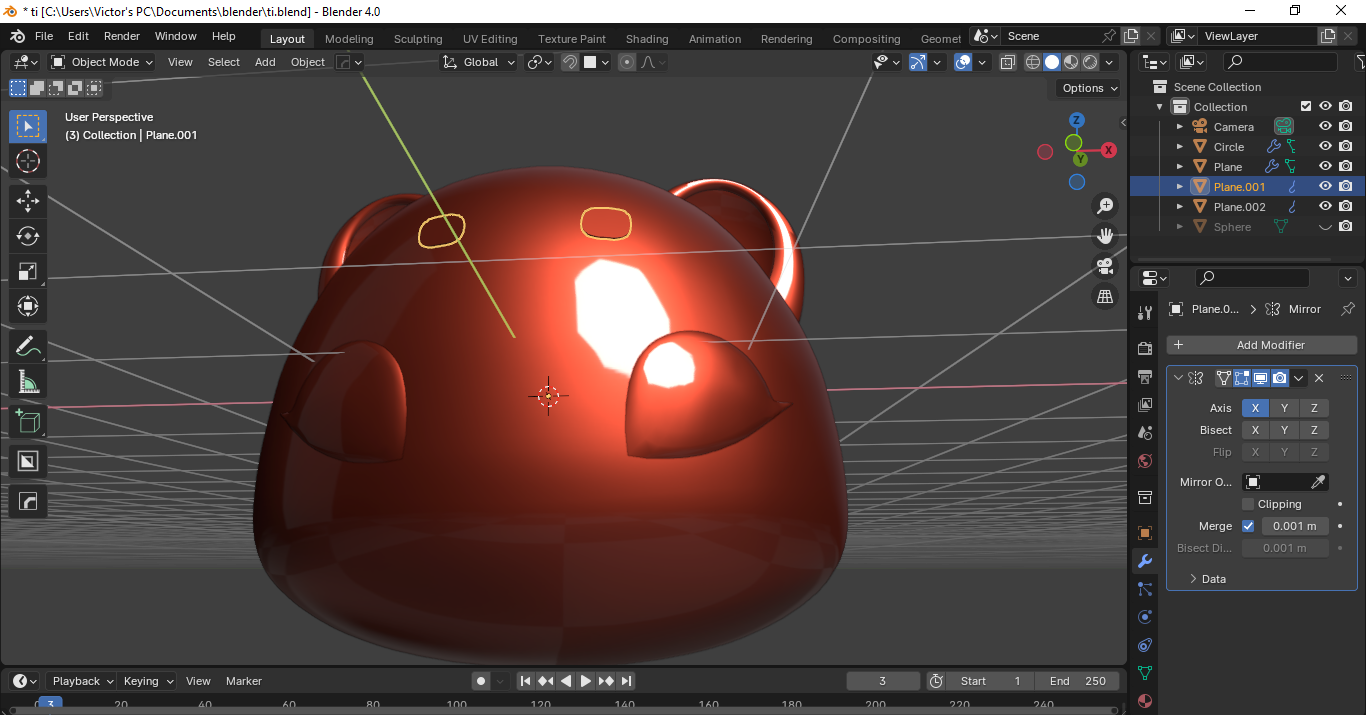Activate the Transform tool
Viewport: 1366px width, 715px height.
(28, 307)
